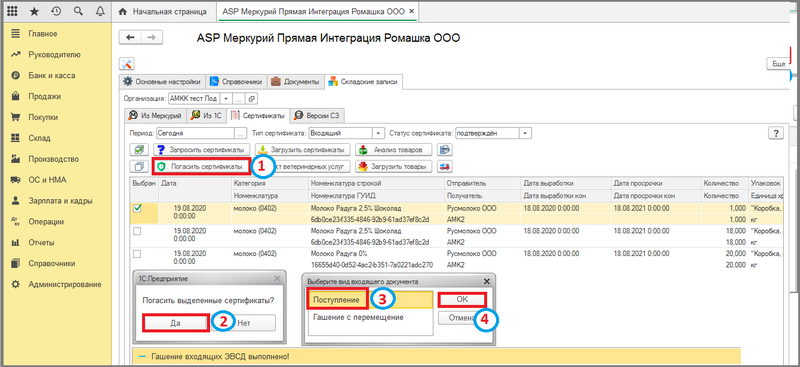Open period chooser ellipsis button
This screenshot has width=800, height=367.
click(x=241, y=133)
